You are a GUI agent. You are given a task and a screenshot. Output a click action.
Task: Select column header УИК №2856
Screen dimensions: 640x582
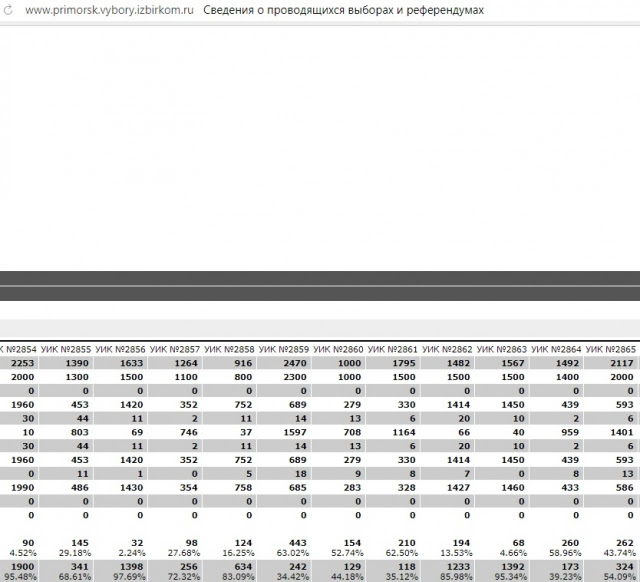(x=120, y=349)
